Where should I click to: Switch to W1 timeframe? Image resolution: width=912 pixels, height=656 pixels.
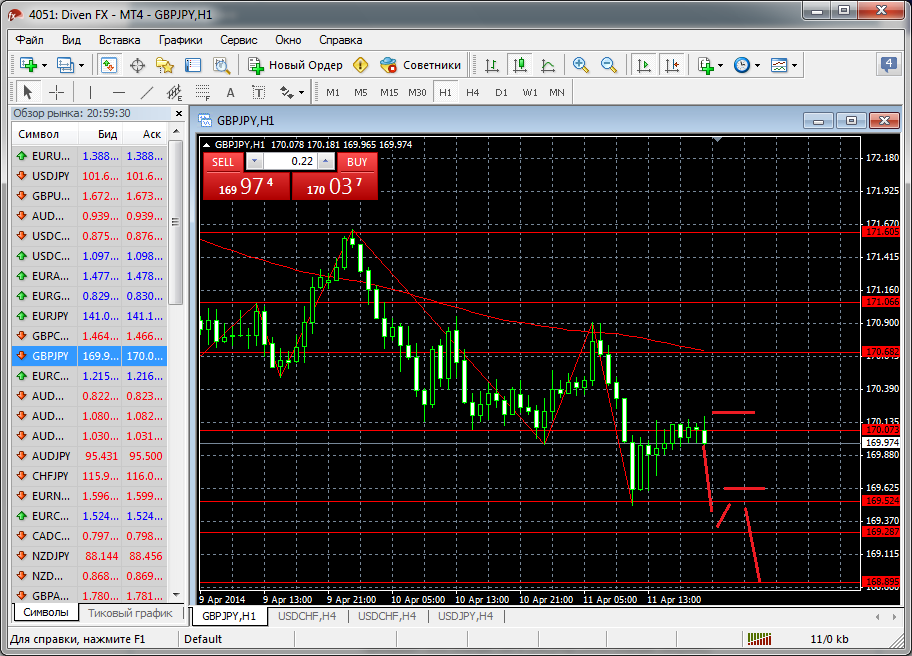coord(530,92)
